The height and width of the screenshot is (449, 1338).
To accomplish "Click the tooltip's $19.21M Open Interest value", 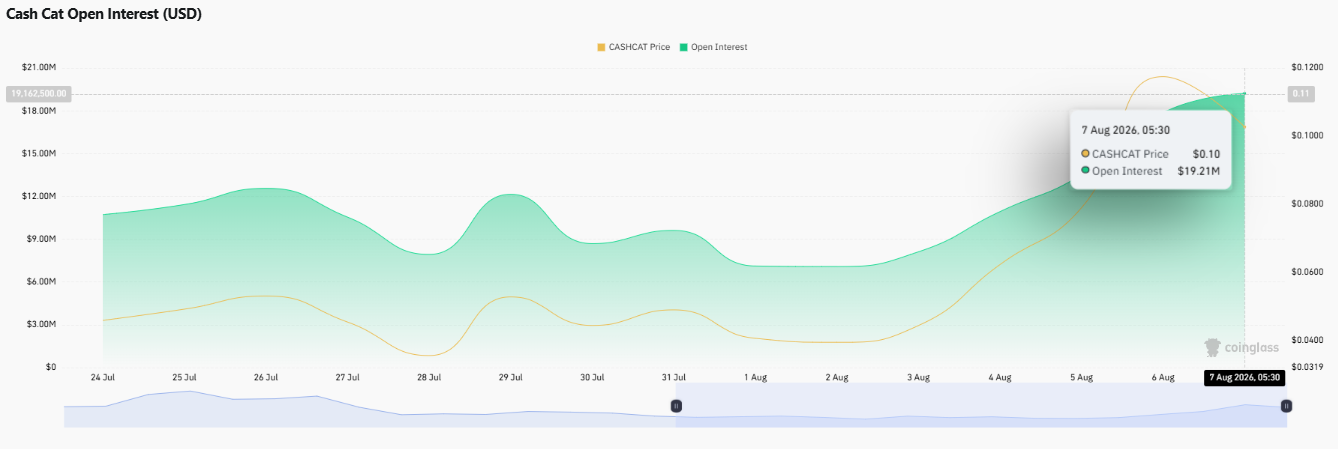I will tap(1199, 171).
